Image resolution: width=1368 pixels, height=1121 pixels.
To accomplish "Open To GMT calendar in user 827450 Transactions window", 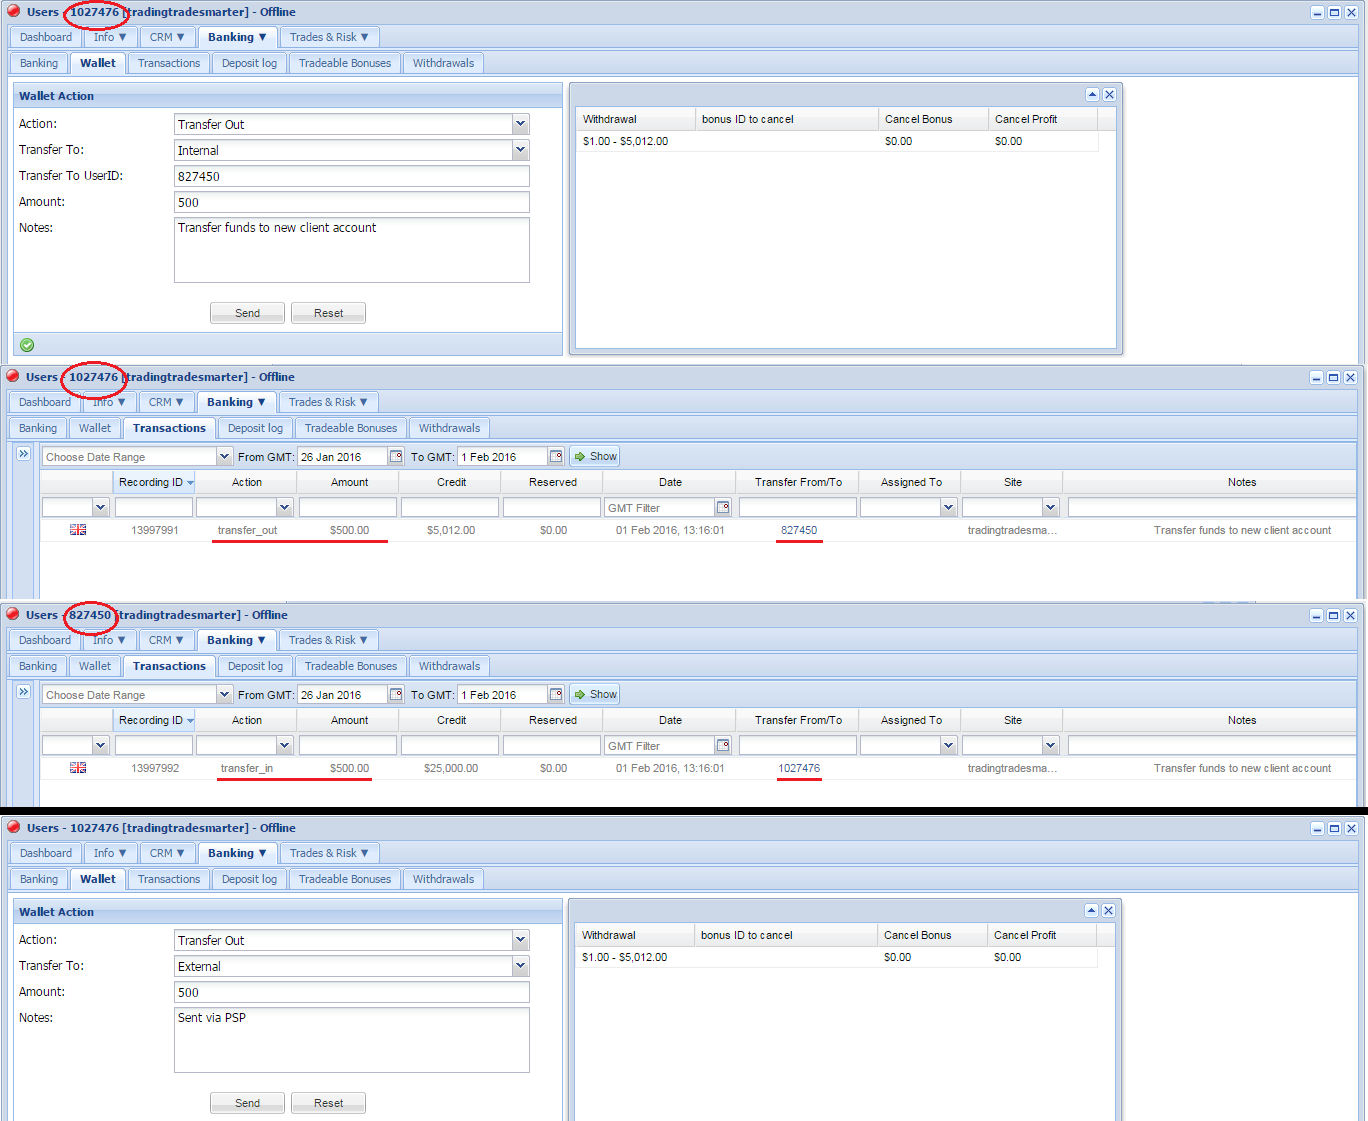I will click(556, 695).
